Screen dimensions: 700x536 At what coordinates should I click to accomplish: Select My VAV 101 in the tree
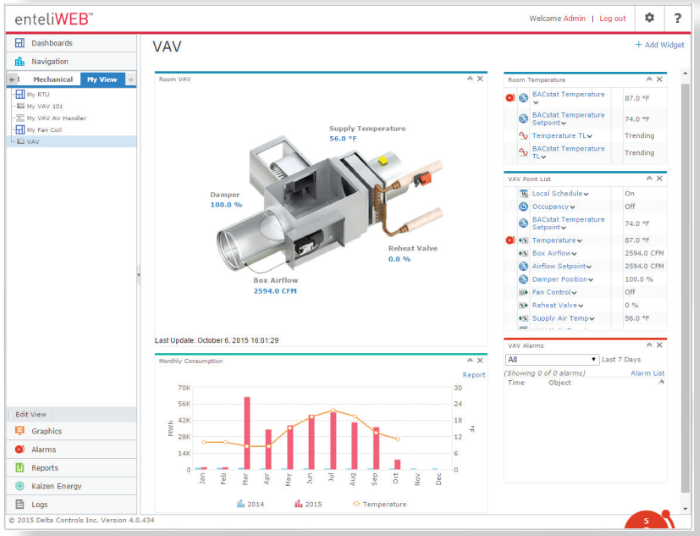(x=45, y=106)
